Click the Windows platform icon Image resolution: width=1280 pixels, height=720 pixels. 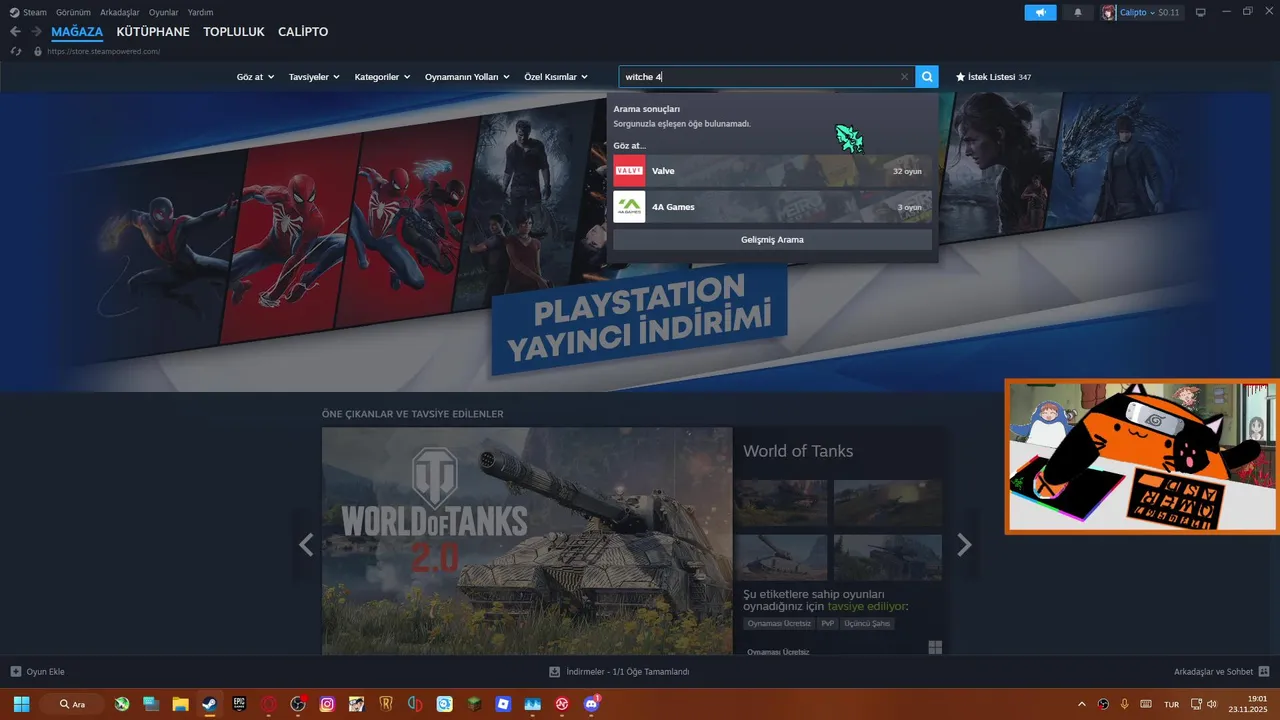(x=935, y=647)
